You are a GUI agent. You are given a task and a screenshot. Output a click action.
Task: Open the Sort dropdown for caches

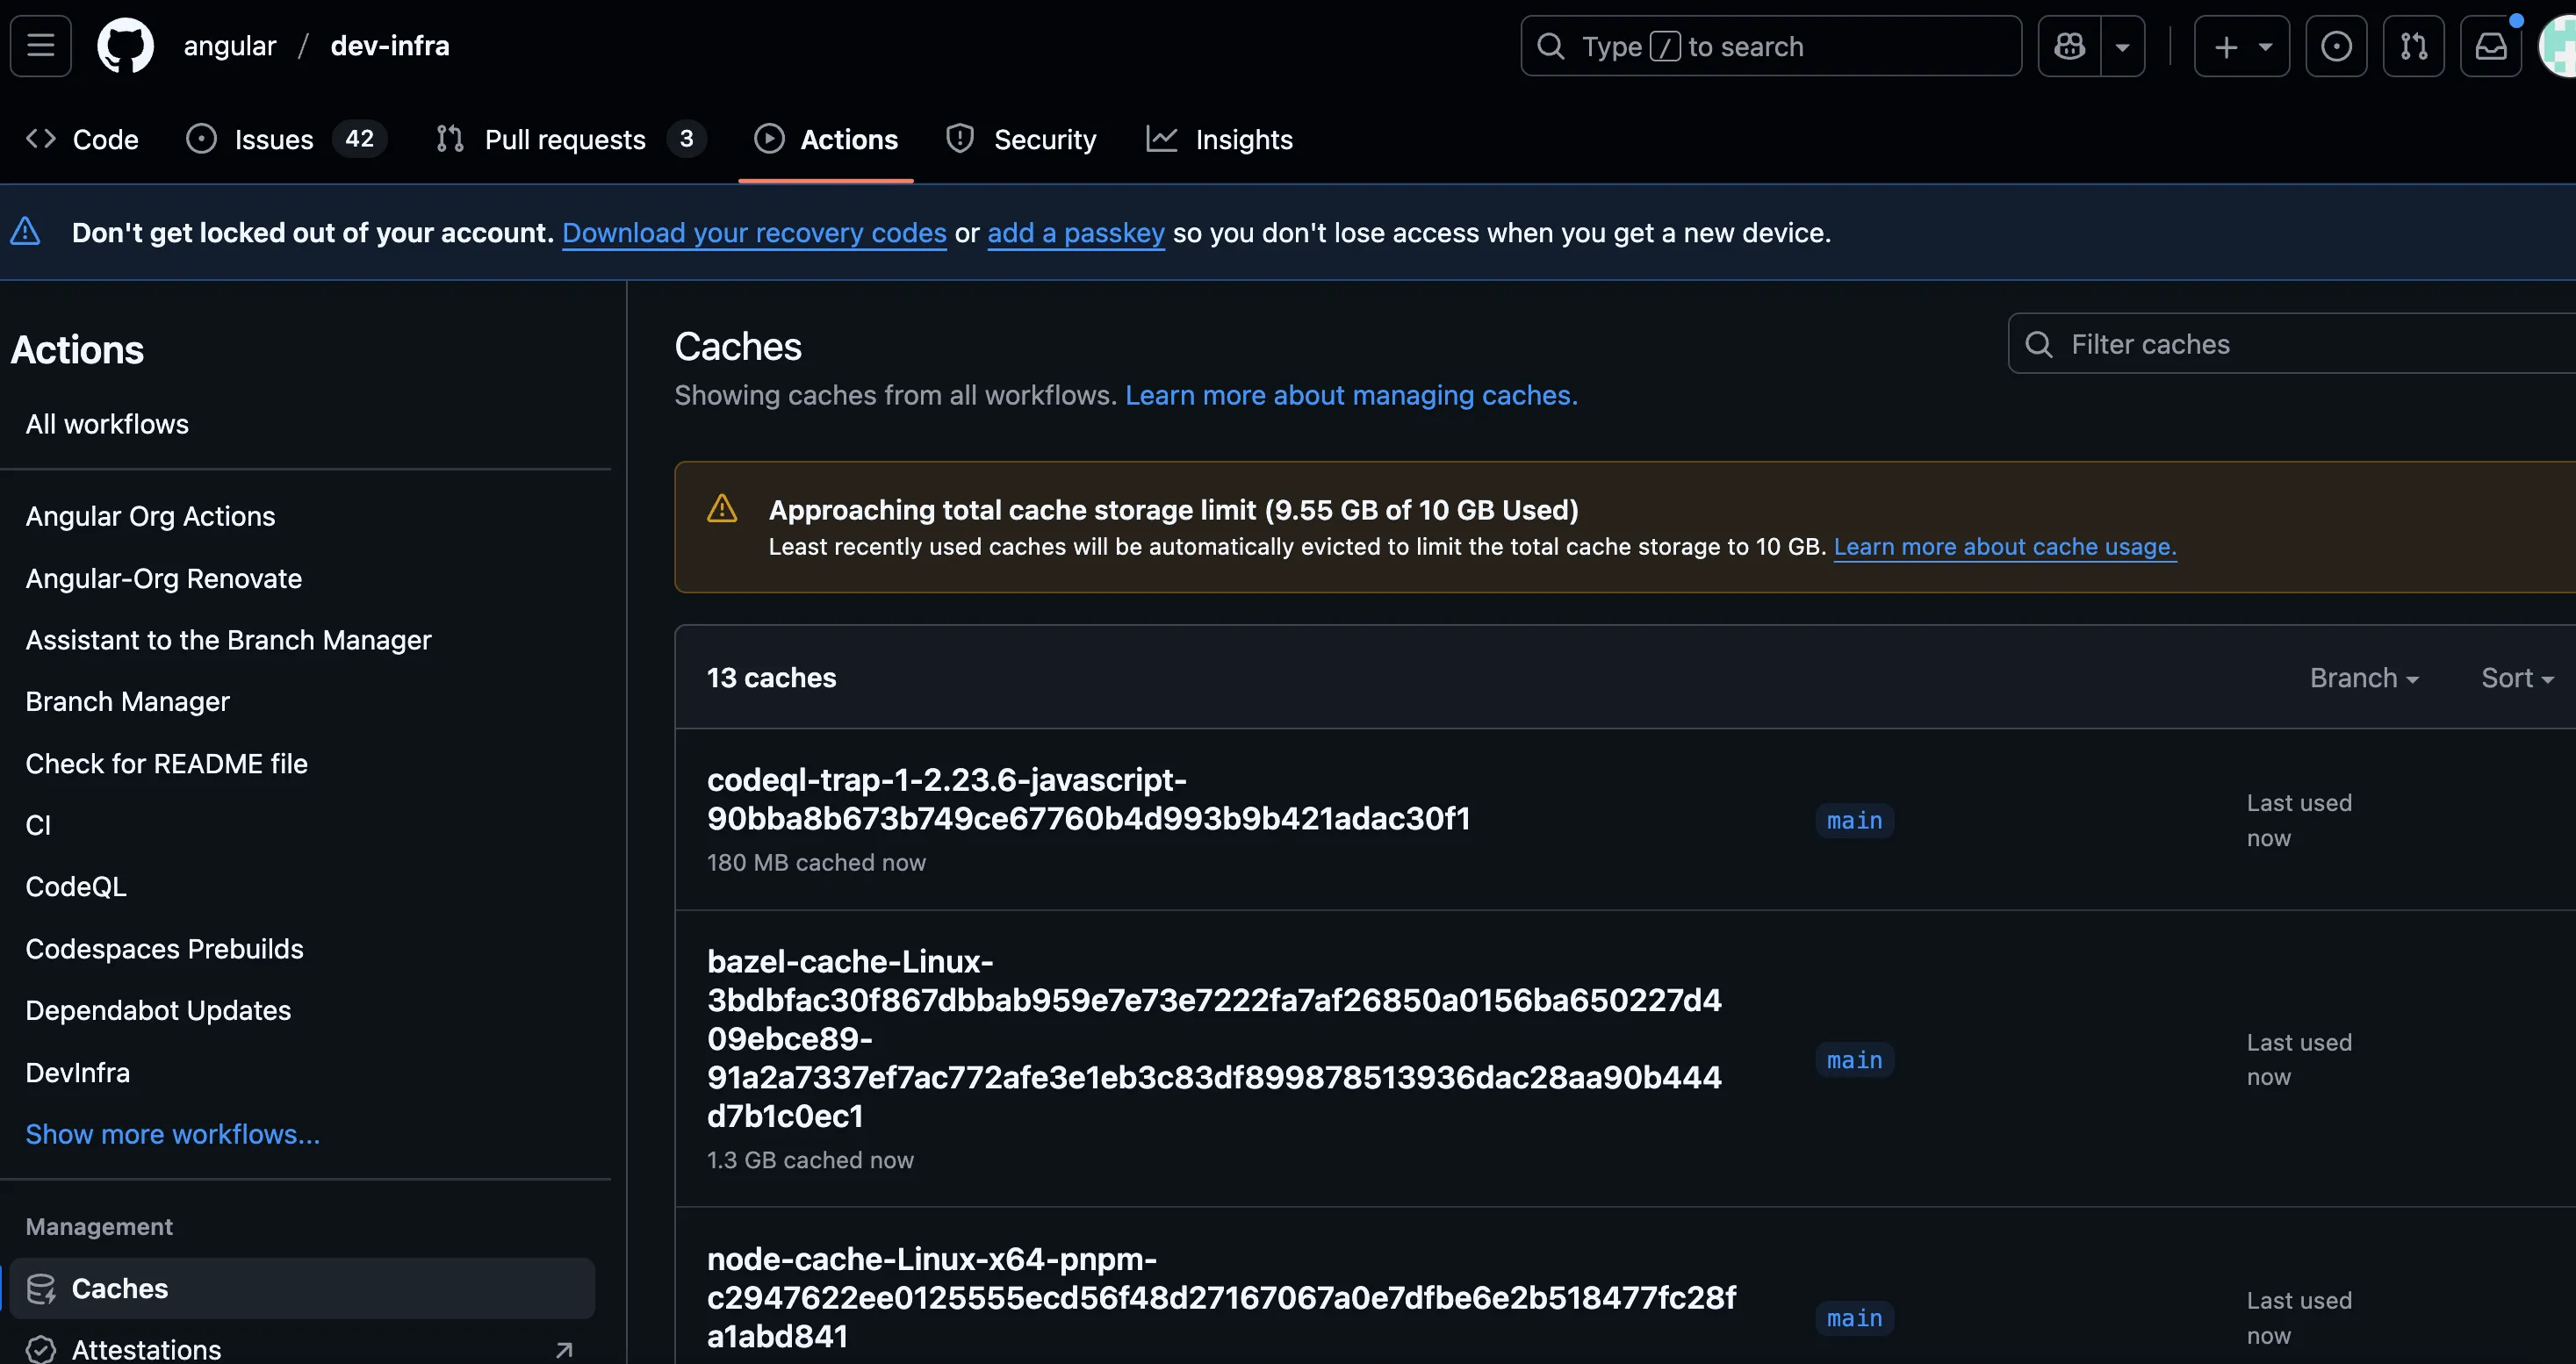(2516, 678)
